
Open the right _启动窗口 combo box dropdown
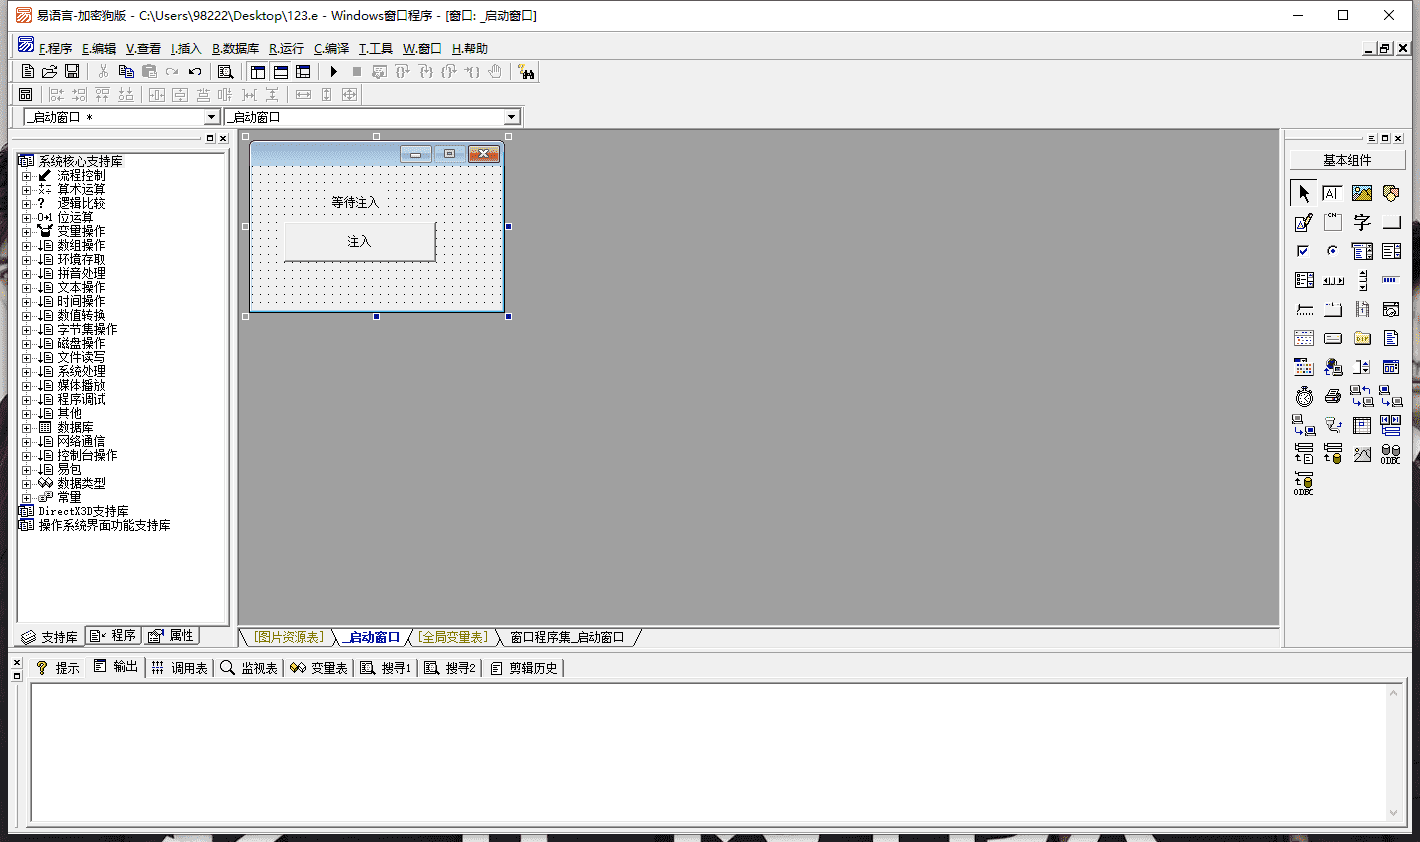(x=511, y=117)
